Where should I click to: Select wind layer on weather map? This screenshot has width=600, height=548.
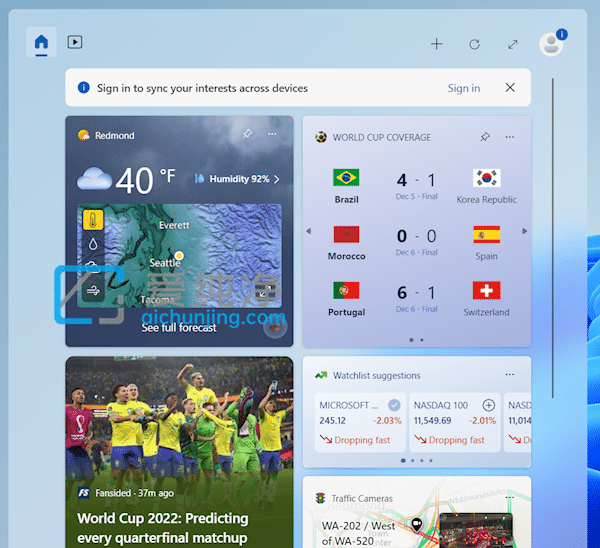[x=93, y=291]
